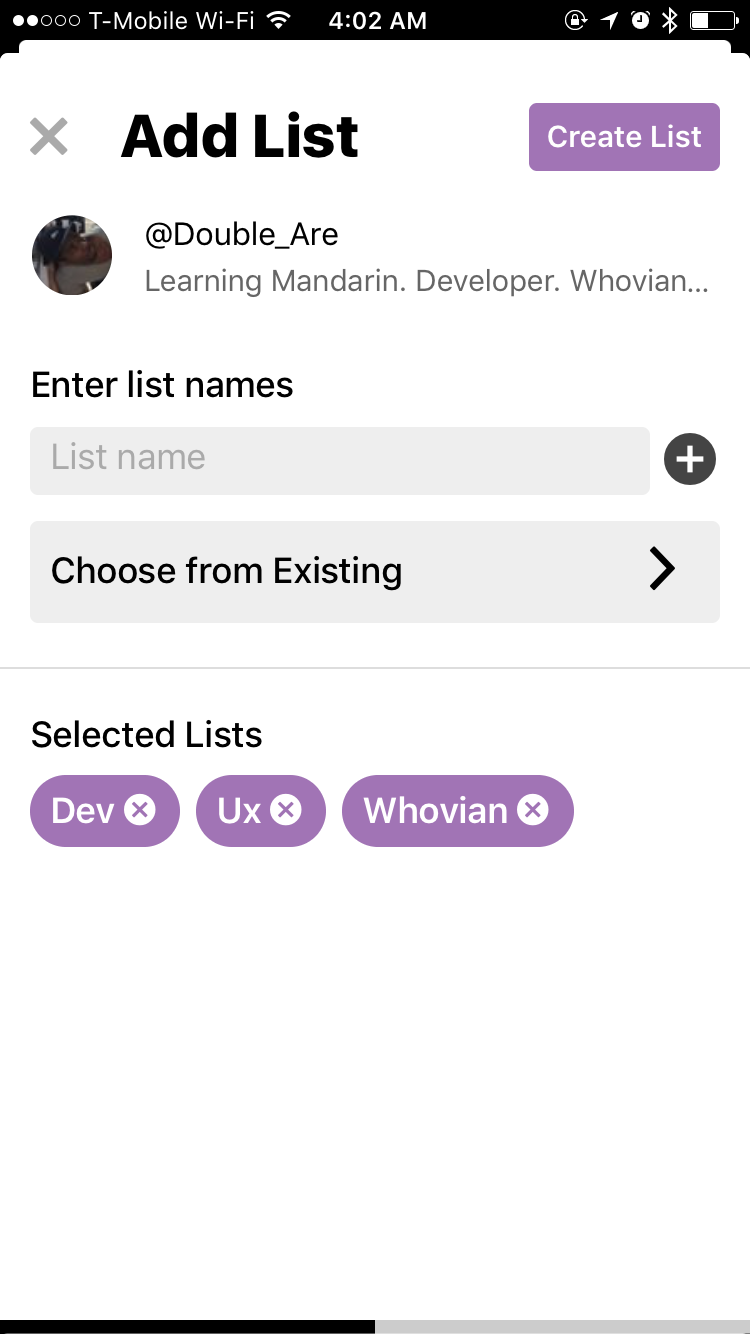Remove the Whovian list tag

(x=533, y=810)
